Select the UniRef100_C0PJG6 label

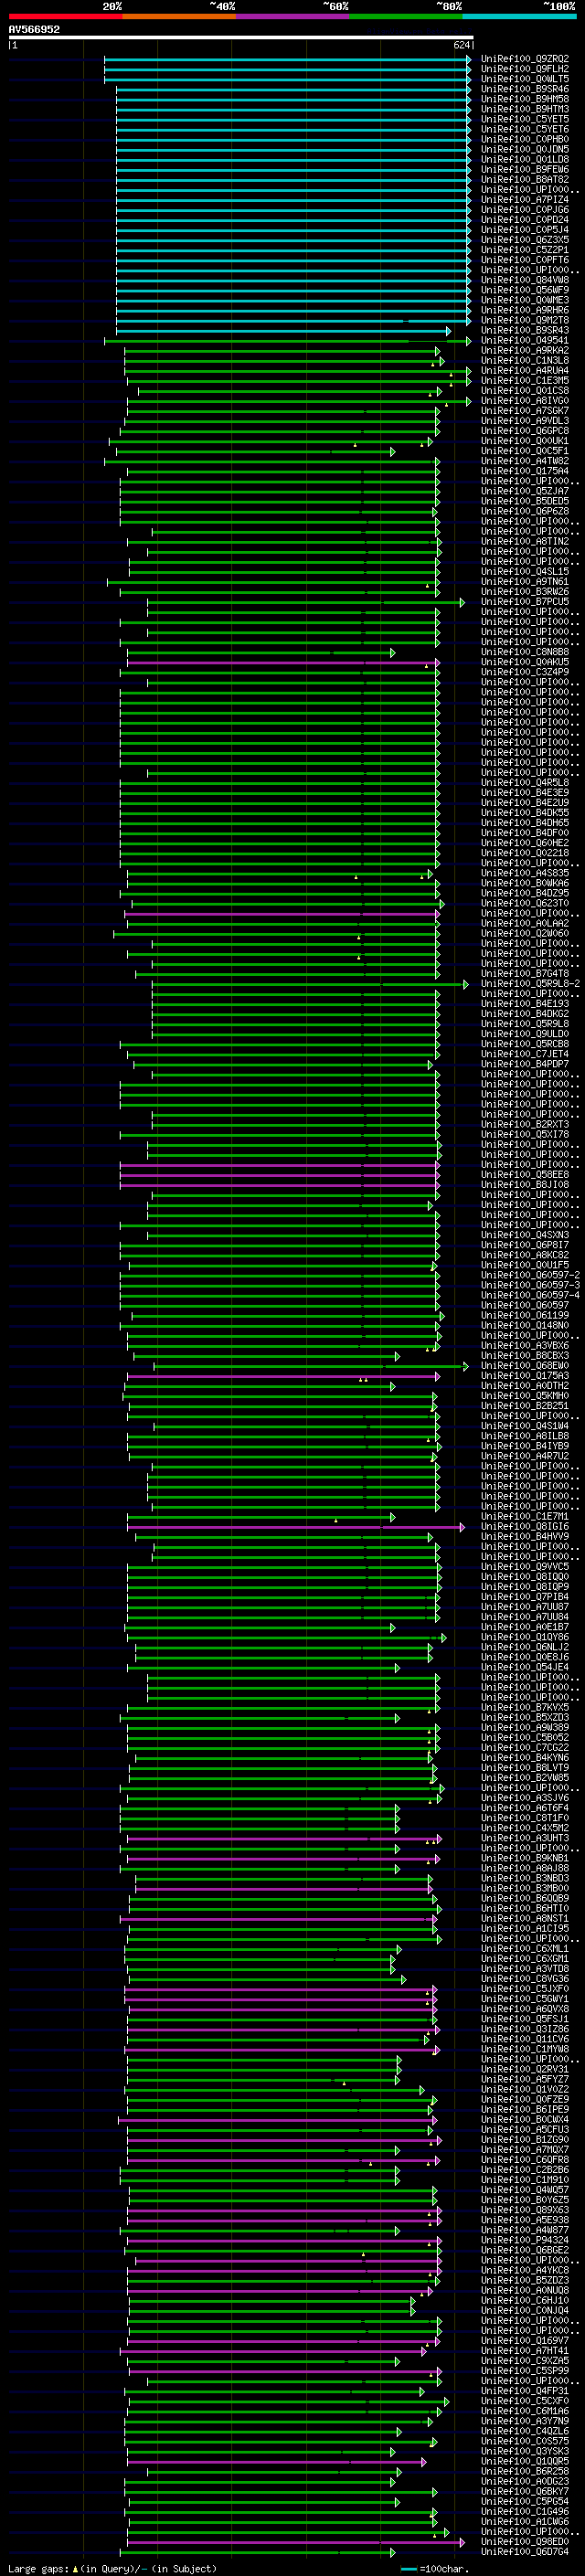coord(525,209)
